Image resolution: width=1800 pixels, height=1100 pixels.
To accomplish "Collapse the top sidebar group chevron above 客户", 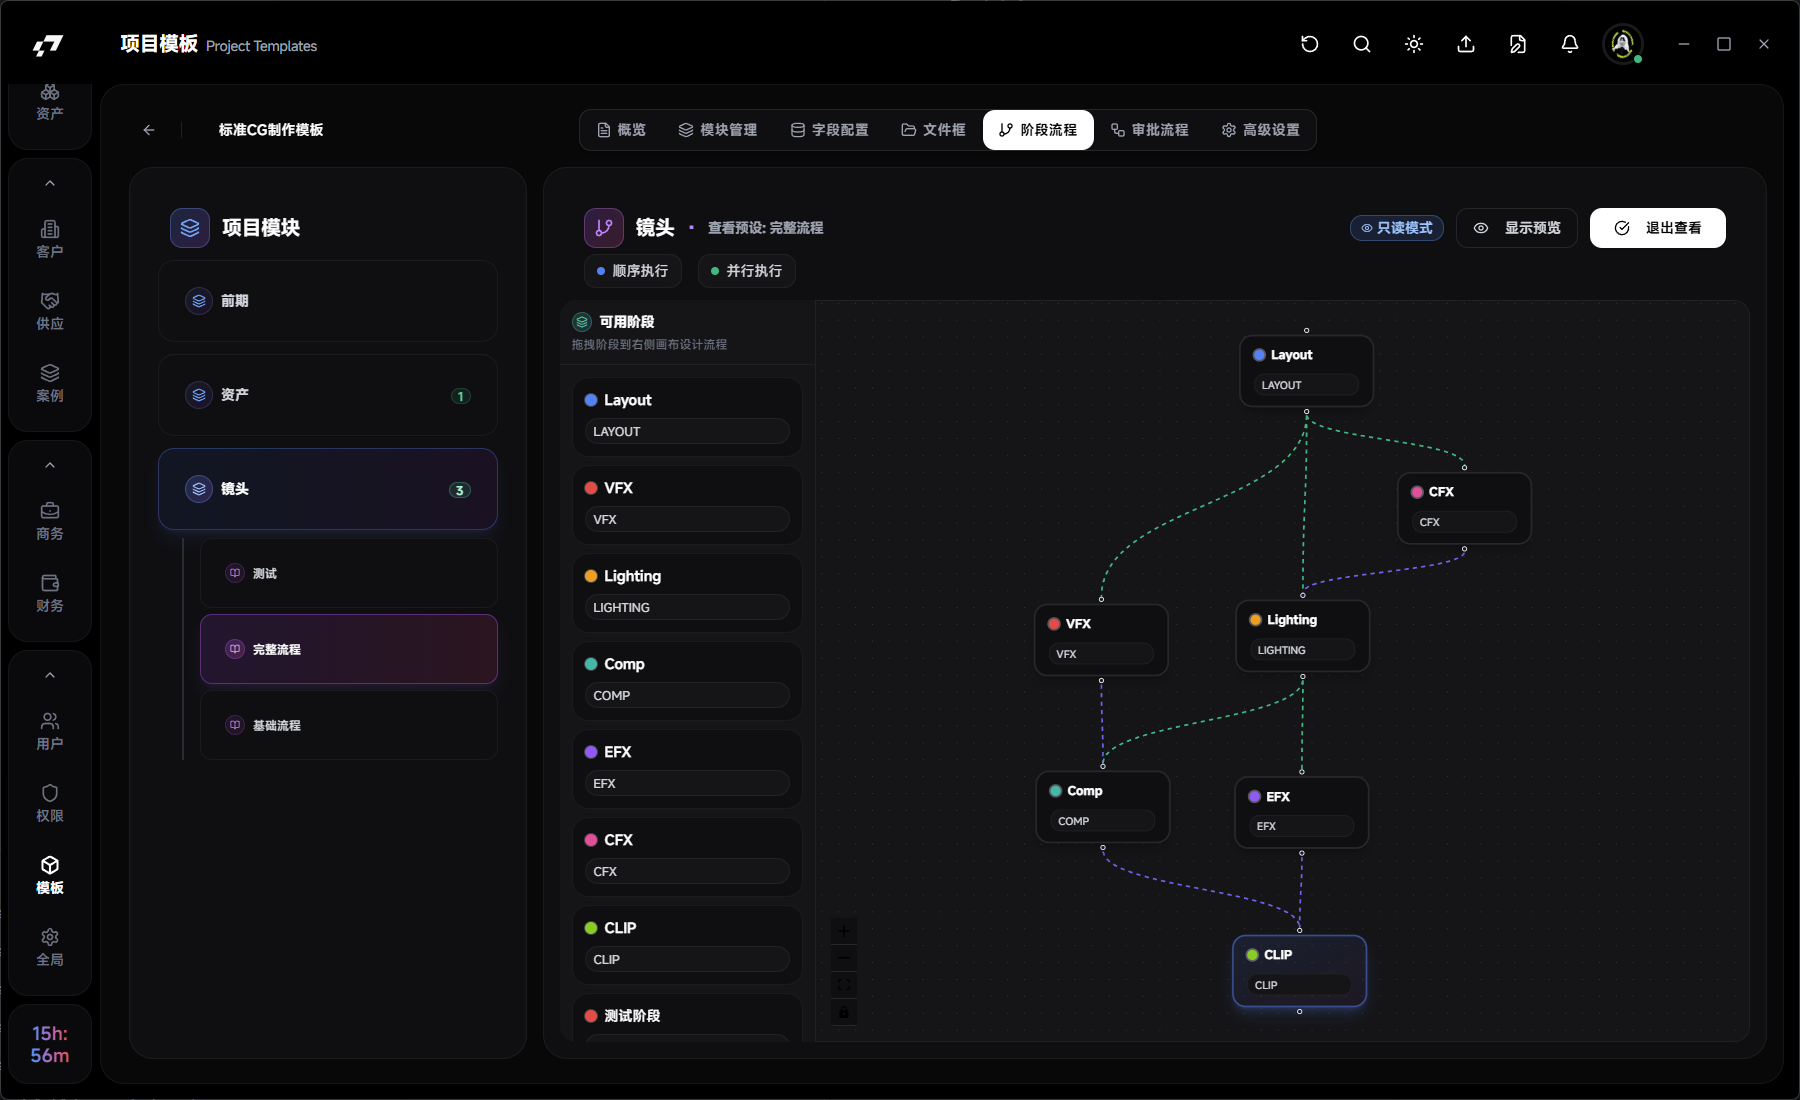I will coord(50,184).
